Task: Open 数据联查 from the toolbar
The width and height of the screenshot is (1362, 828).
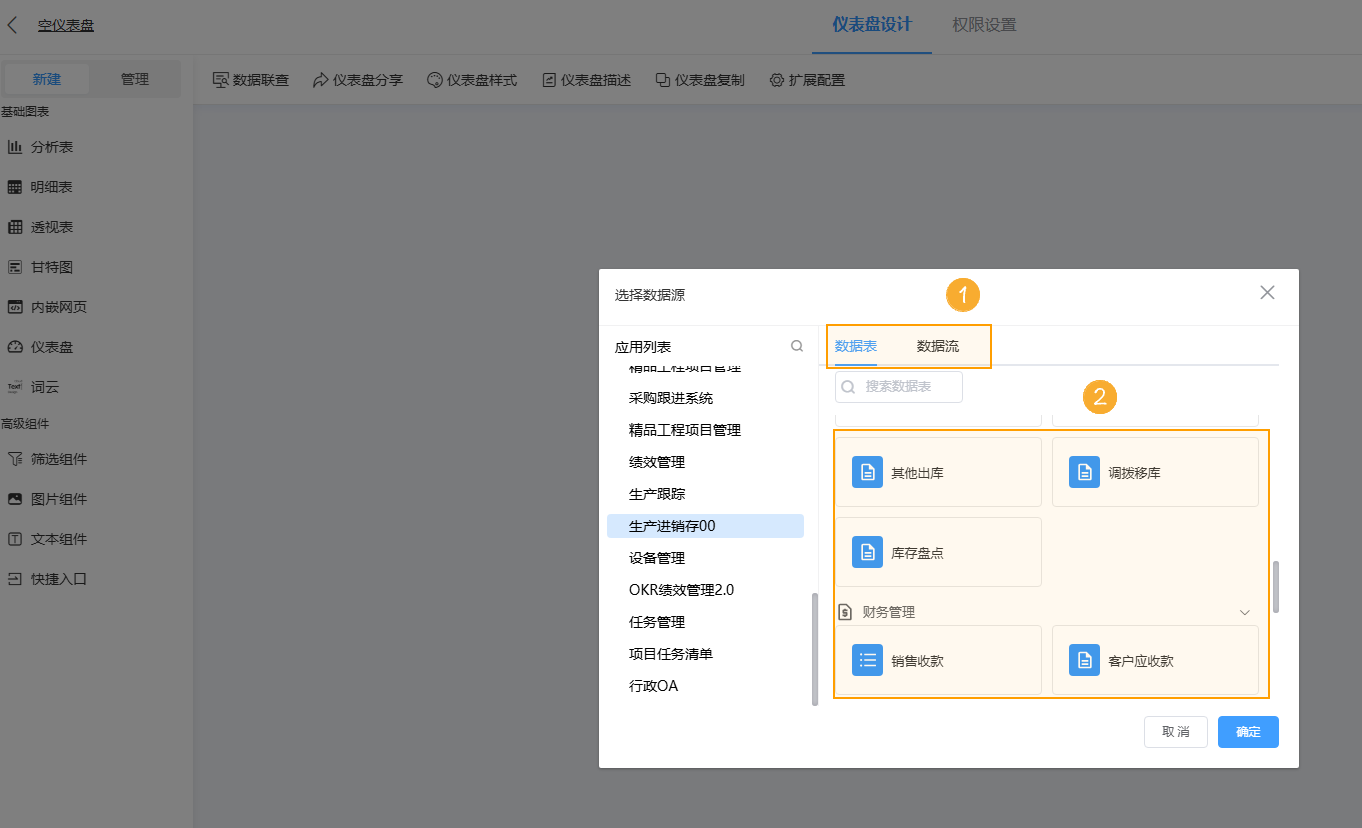Action: click(250, 79)
